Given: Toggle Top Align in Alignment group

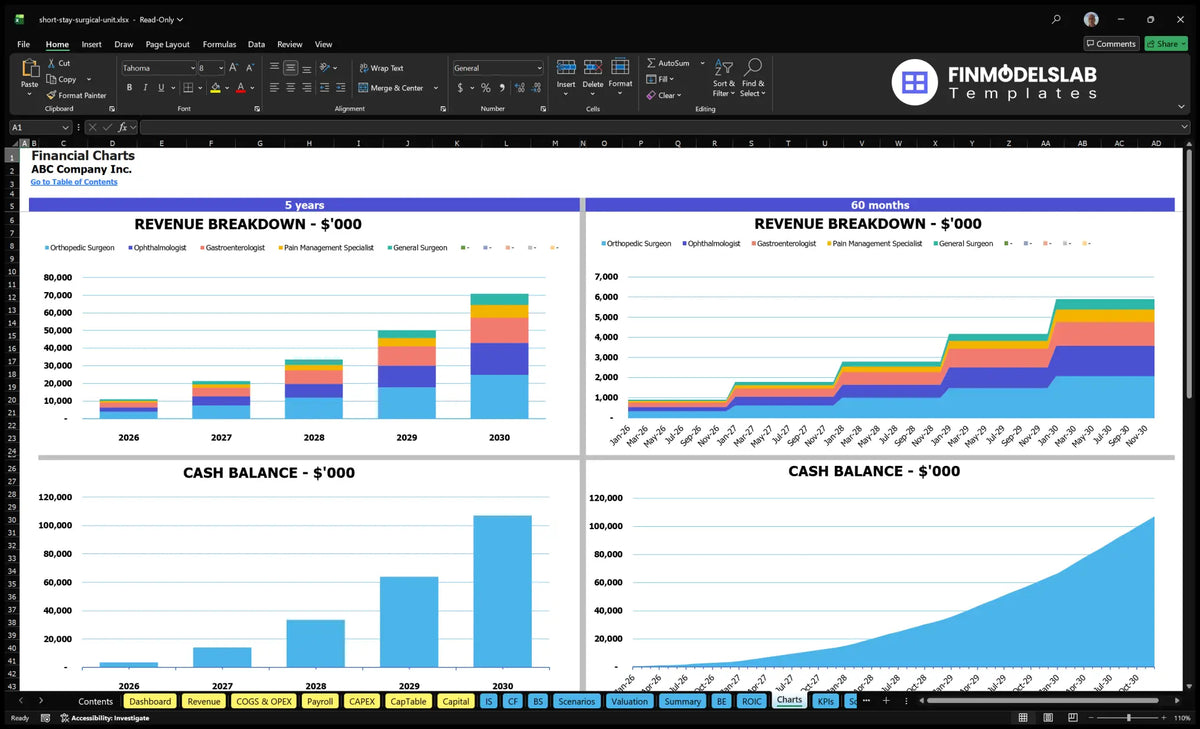Looking at the screenshot, I should point(274,68).
